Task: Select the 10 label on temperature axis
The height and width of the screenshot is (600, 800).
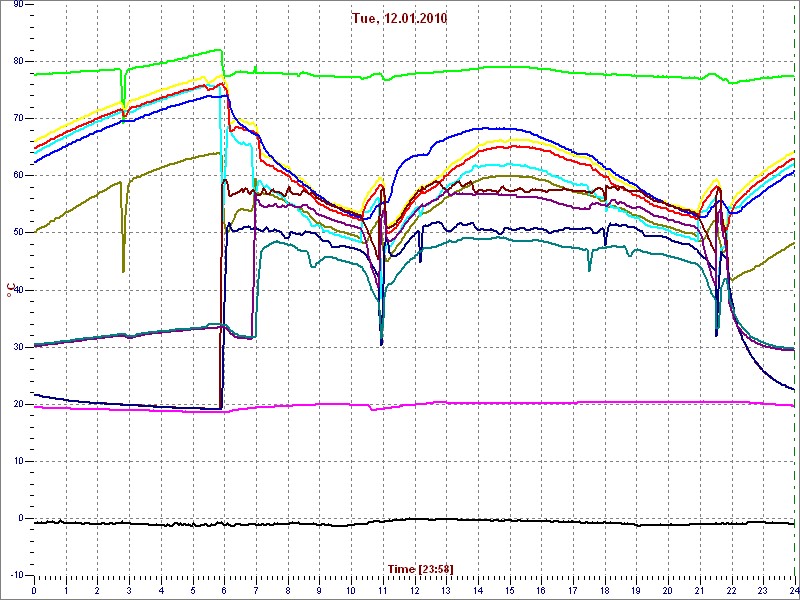Action: click(x=16, y=461)
